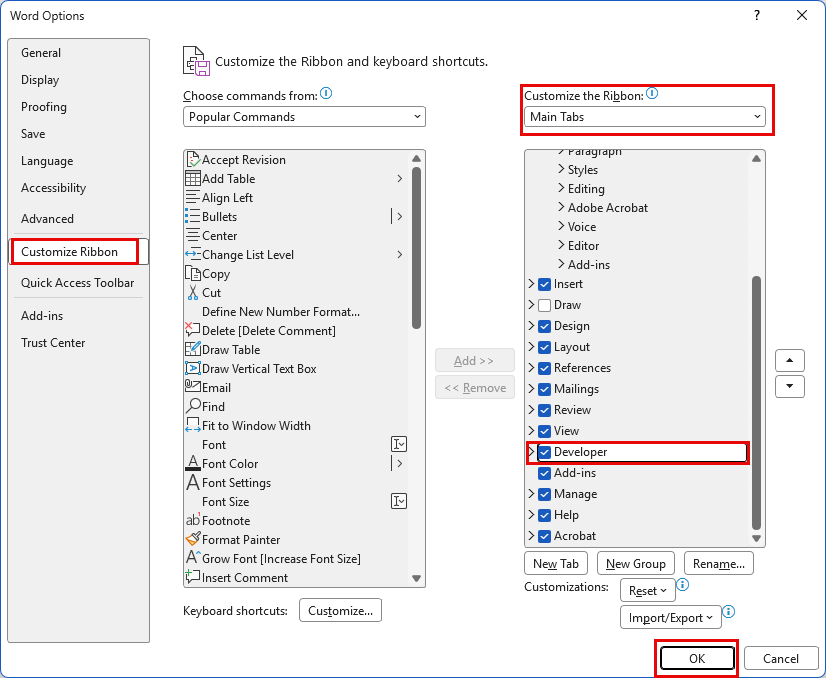
Task: Choose the Draw Table pencil icon
Action: (193, 349)
